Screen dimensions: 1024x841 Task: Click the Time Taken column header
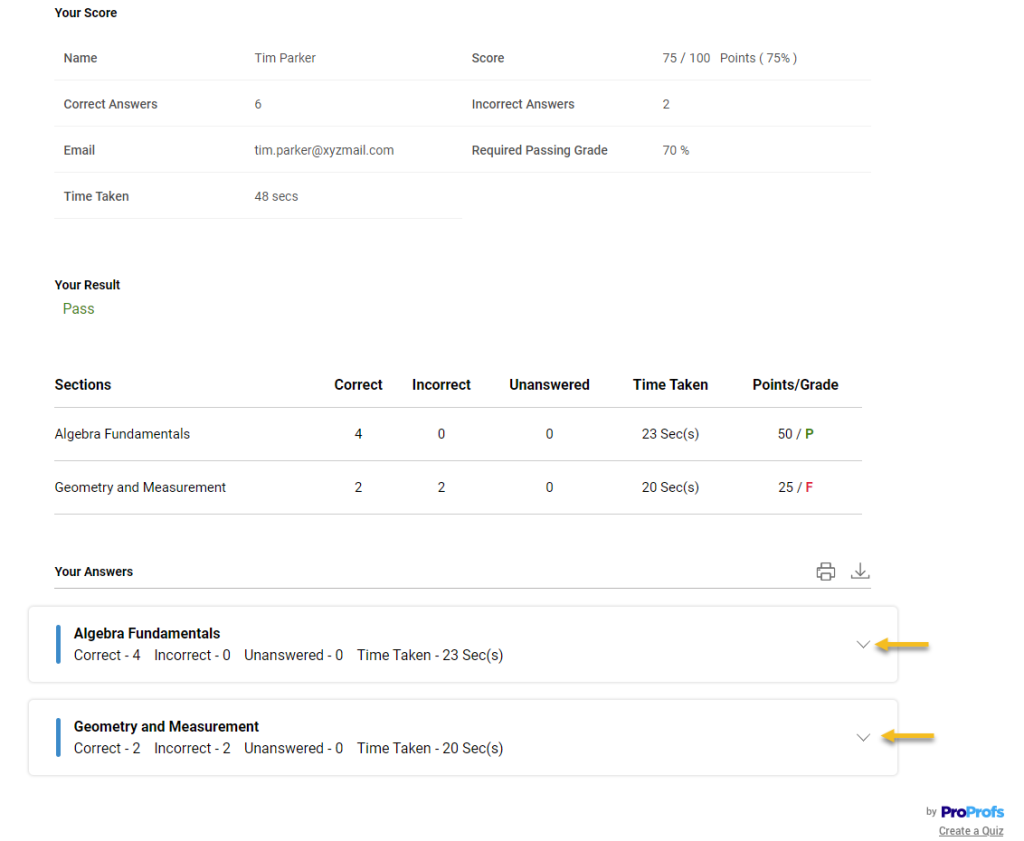tap(670, 385)
